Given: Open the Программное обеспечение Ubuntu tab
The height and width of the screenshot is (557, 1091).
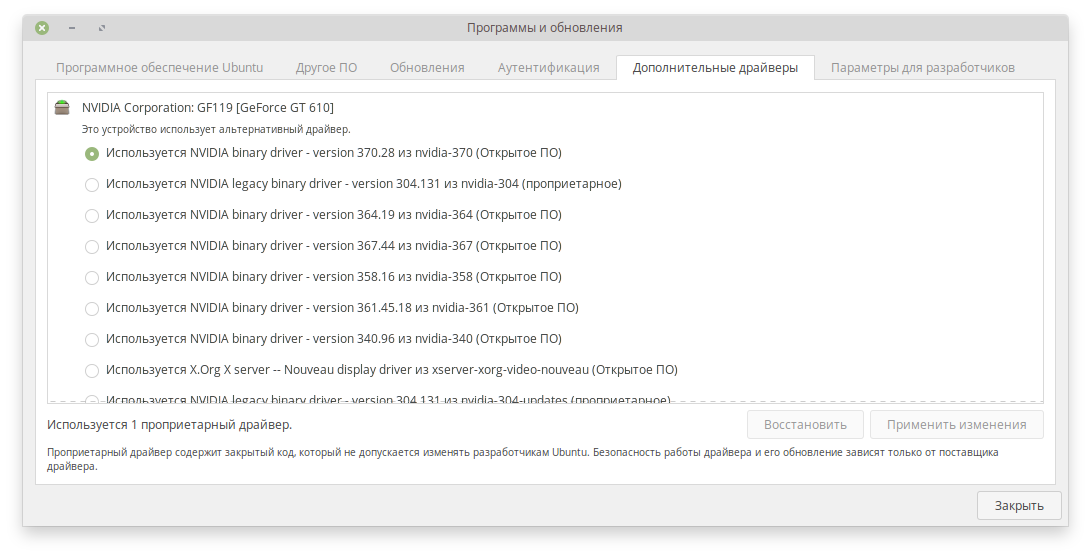Looking at the screenshot, I should coord(159,67).
